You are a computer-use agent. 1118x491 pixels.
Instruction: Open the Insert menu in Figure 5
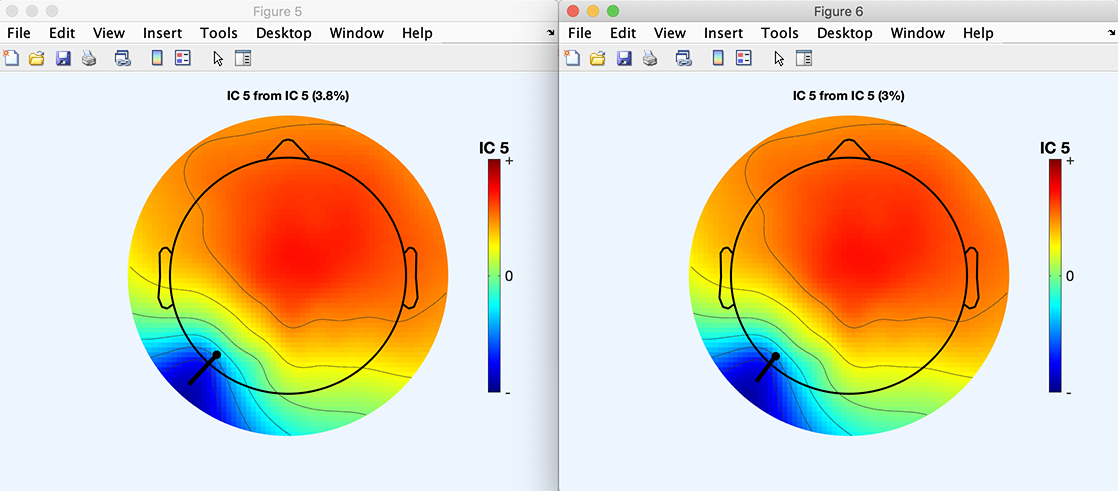point(162,33)
